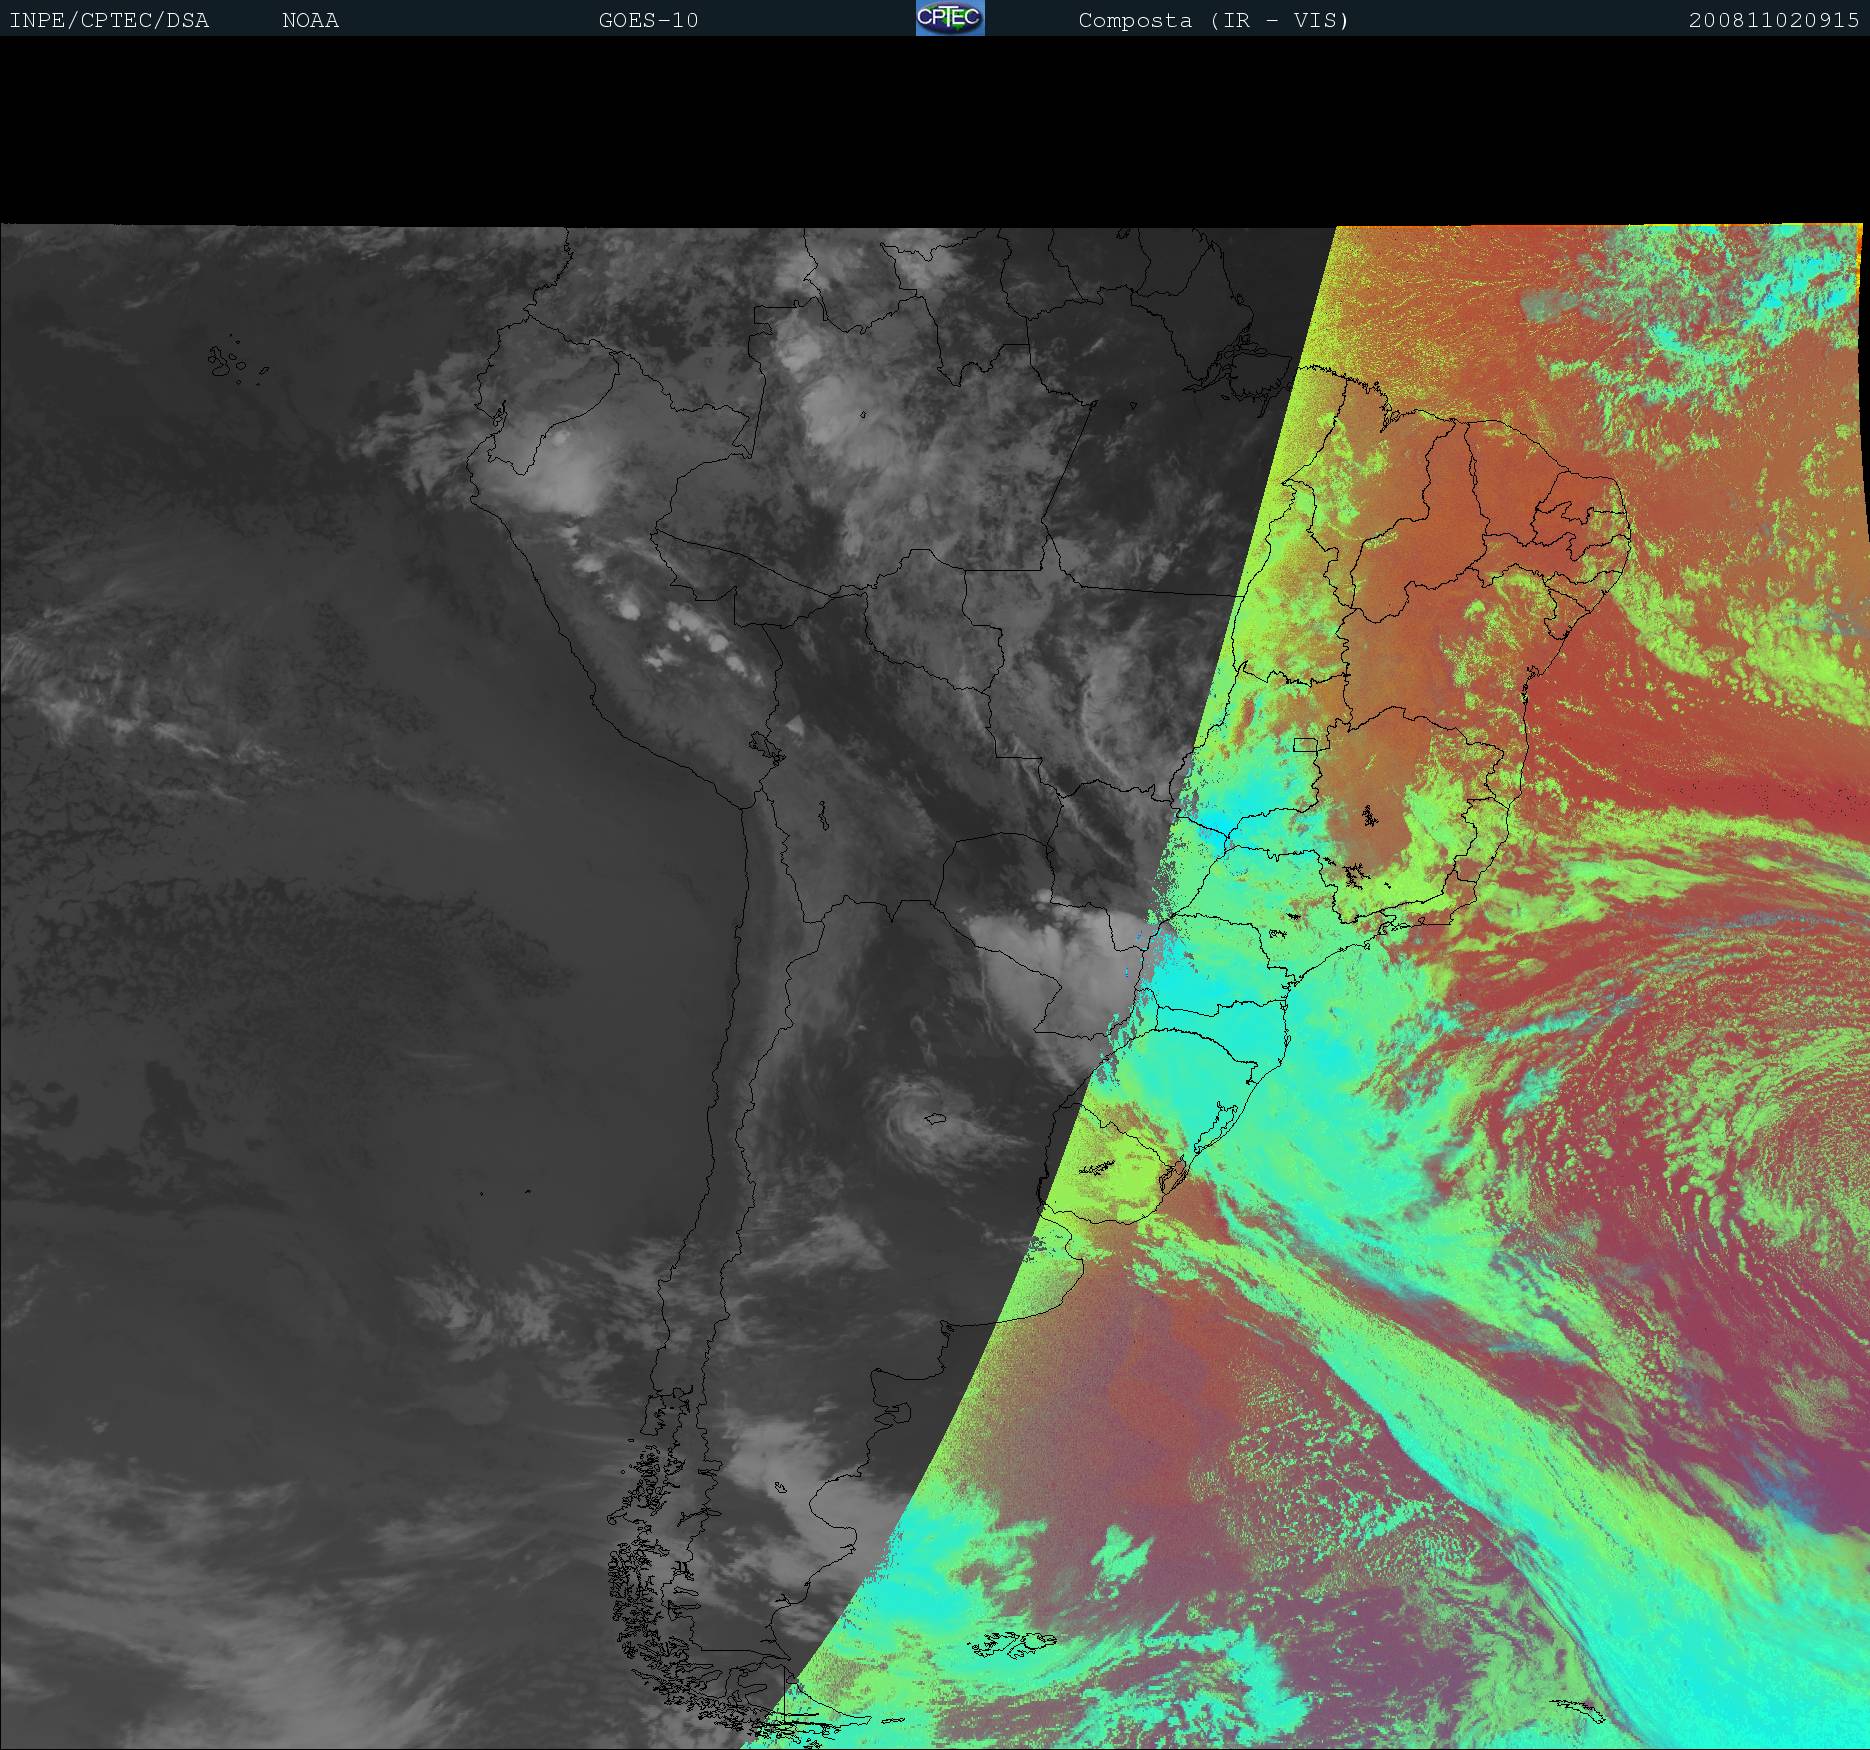The width and height of the screenshot is (1870, 1750).
Task: Click the NOAA label in header
Action: (310, 21)
